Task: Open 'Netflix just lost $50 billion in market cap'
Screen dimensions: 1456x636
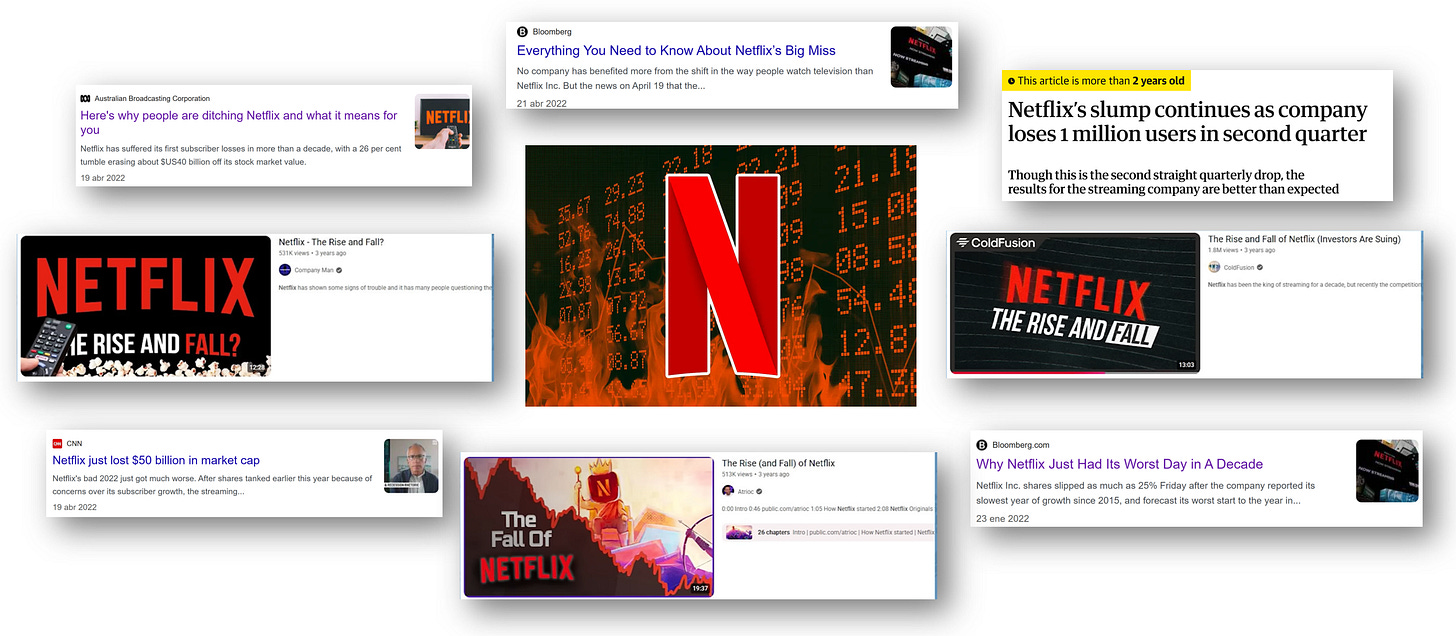Action: pyautogui.click(x=156, y=460)
